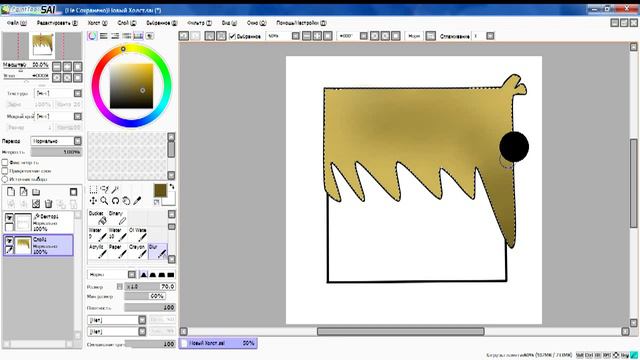The image size is (640, 360).
Task: Select the eyedropper color picker tool
Action: [137, 200]
